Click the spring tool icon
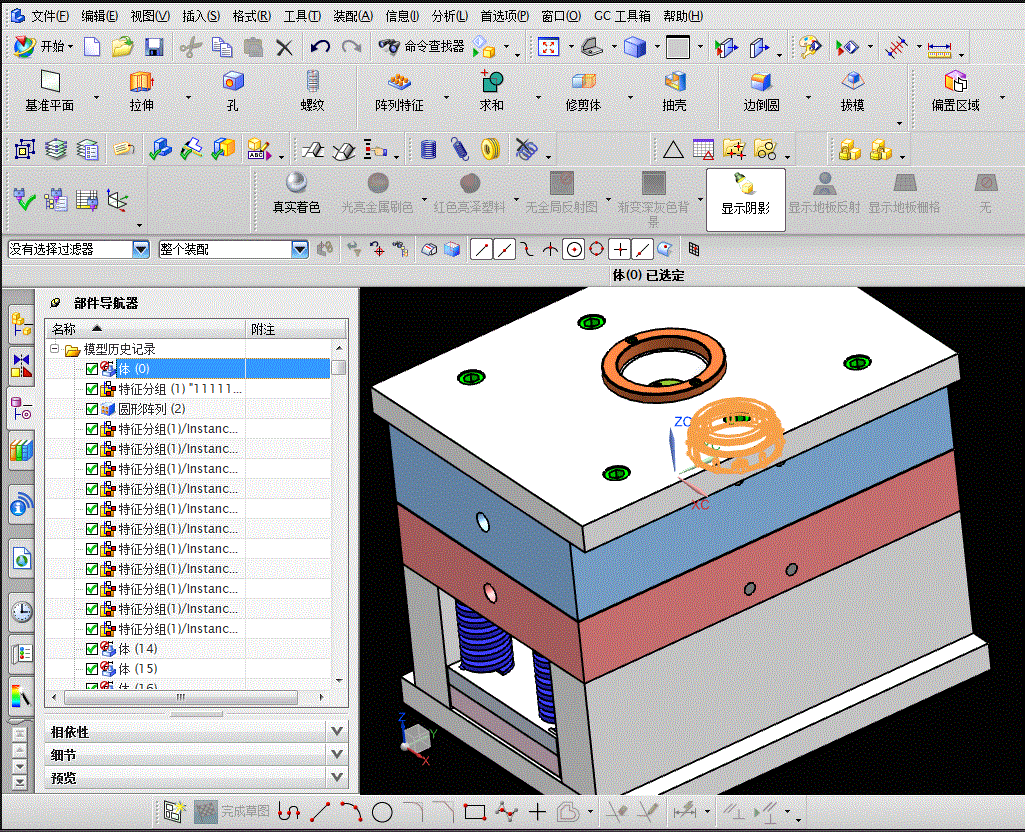Image resolution: width=1025 pixels, height=832 pixels. point(460,150)
